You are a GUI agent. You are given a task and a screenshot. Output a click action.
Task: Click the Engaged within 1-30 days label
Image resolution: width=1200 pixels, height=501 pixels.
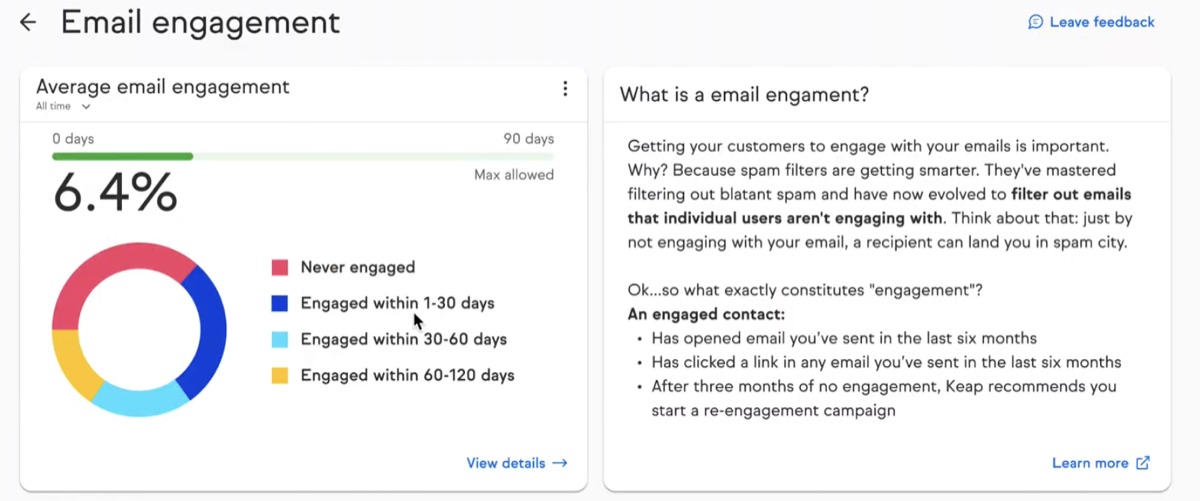398,303
